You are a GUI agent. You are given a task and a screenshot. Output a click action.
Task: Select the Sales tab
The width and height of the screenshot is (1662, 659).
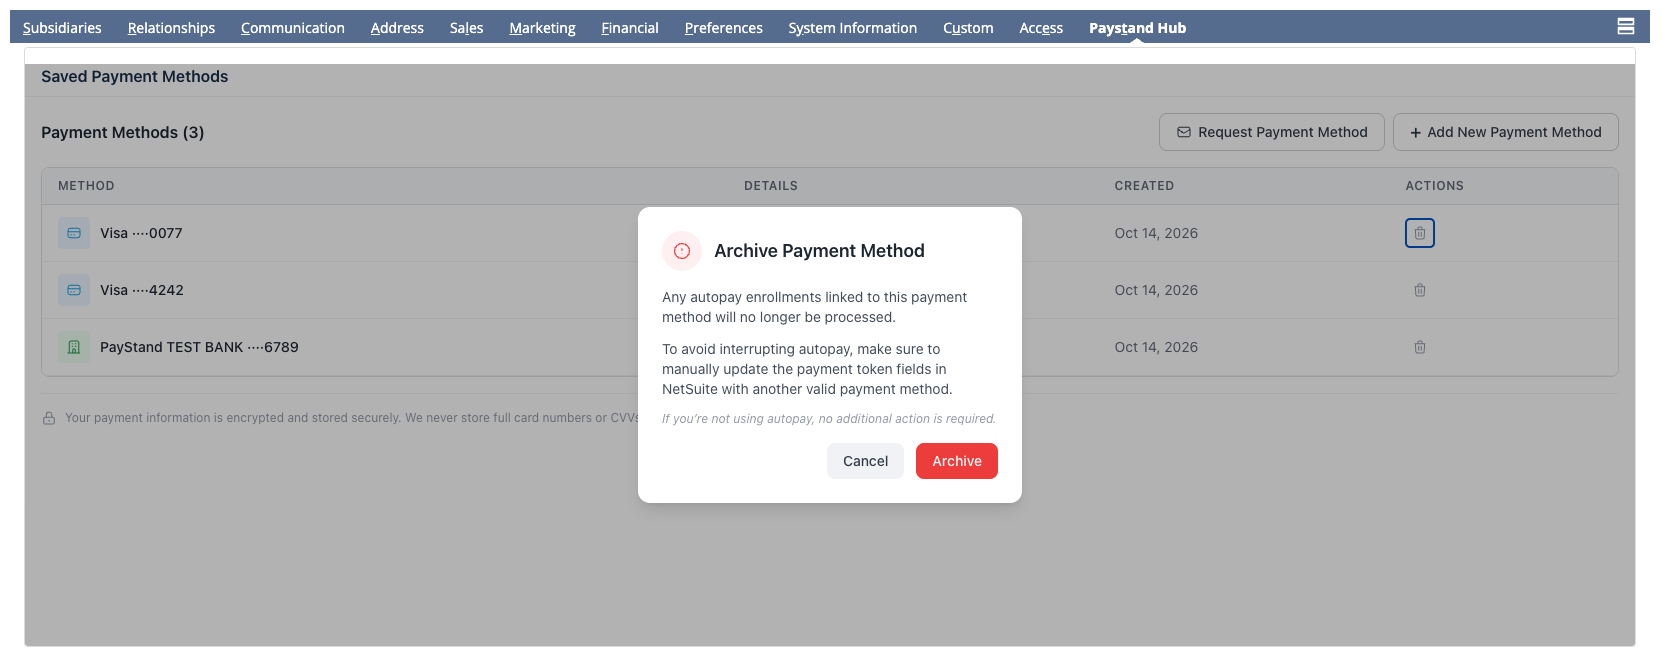(466, 28)
